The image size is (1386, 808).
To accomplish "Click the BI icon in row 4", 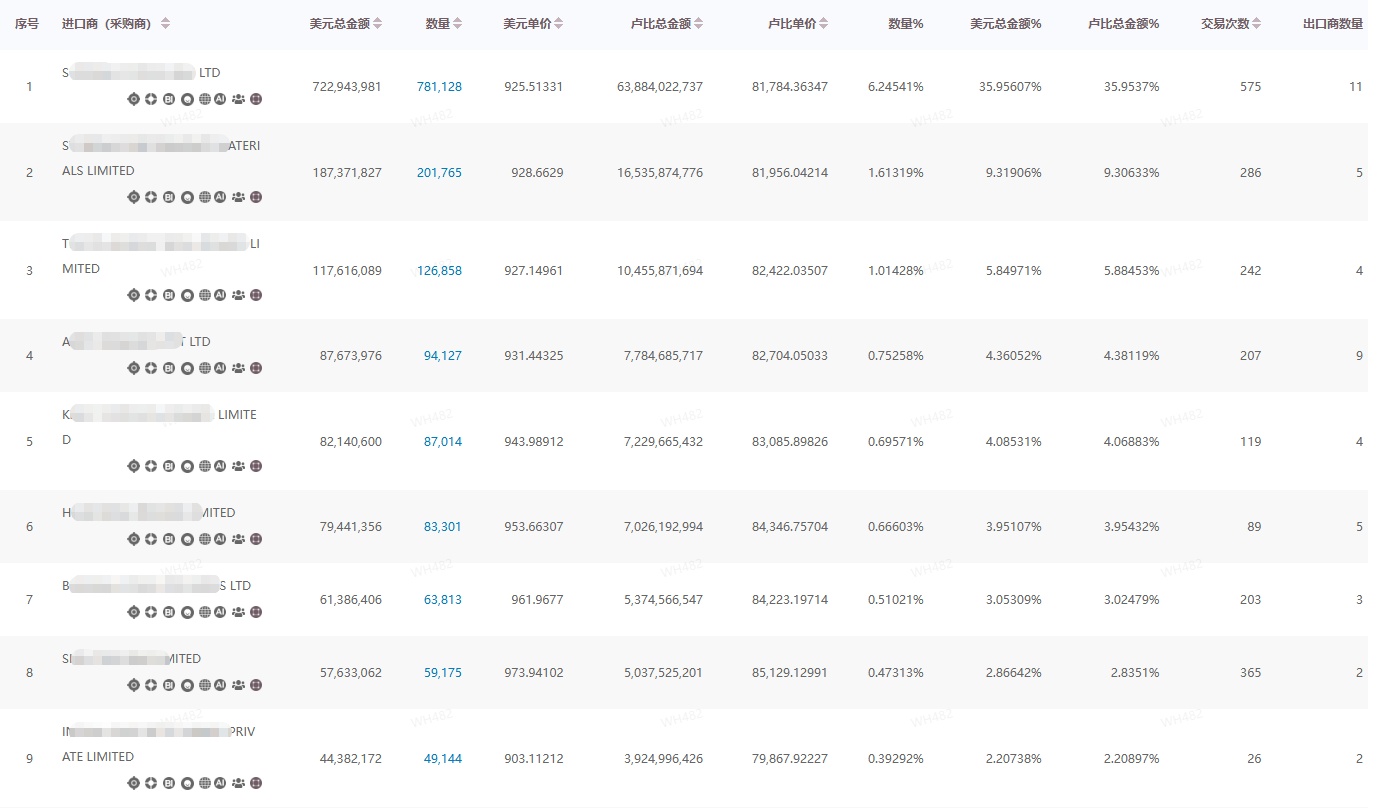I will point(169,368).
